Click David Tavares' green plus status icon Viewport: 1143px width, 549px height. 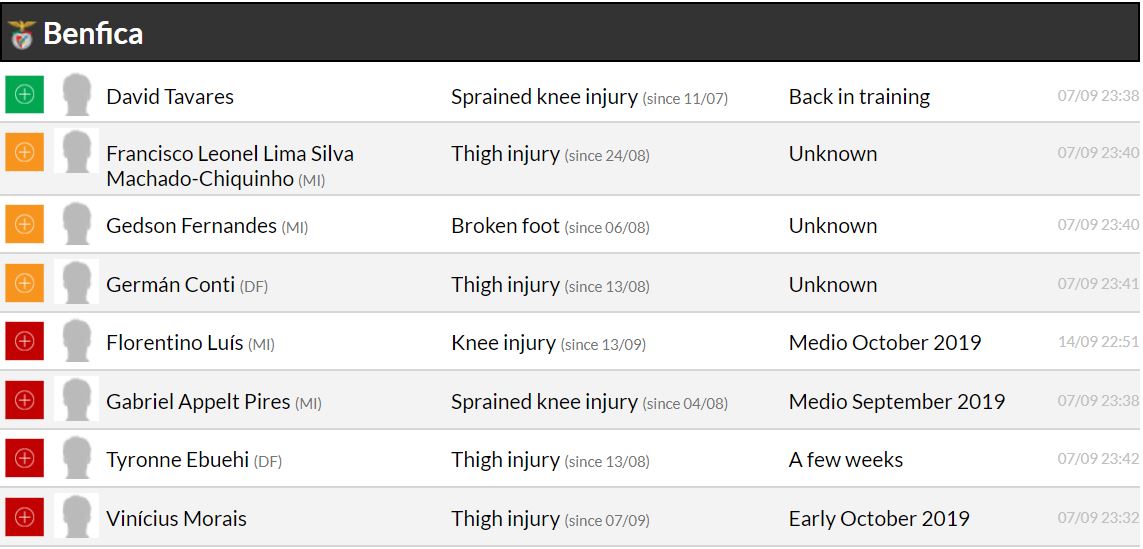[25, 95]
